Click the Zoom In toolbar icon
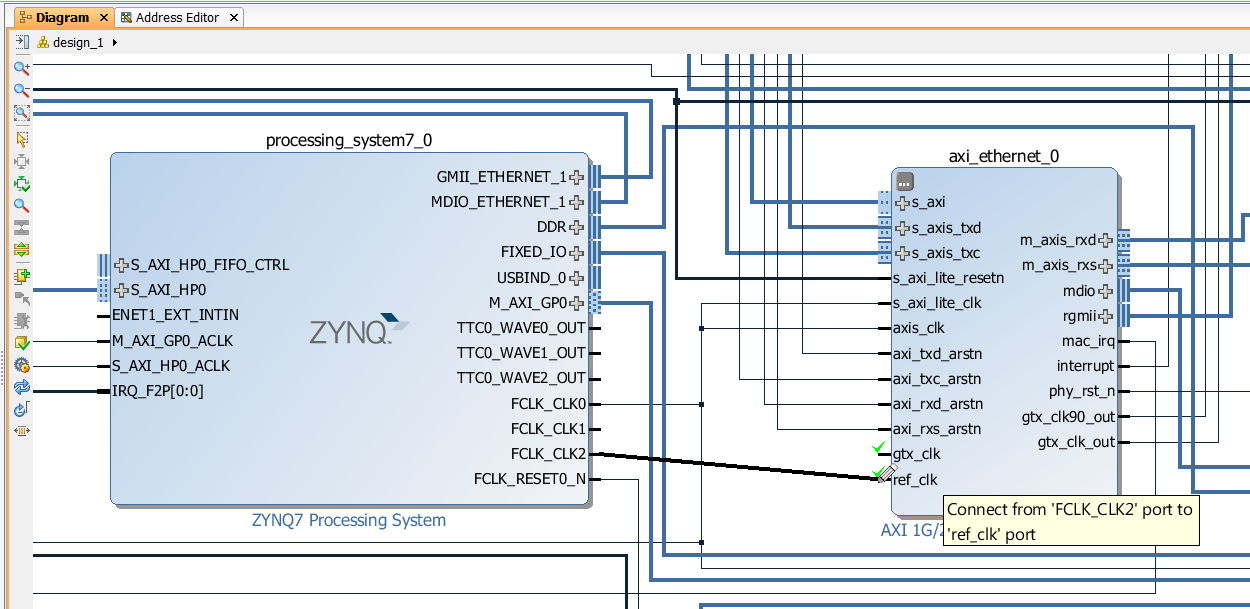Screen dimensions: 1250x609 tap(21, 68)
